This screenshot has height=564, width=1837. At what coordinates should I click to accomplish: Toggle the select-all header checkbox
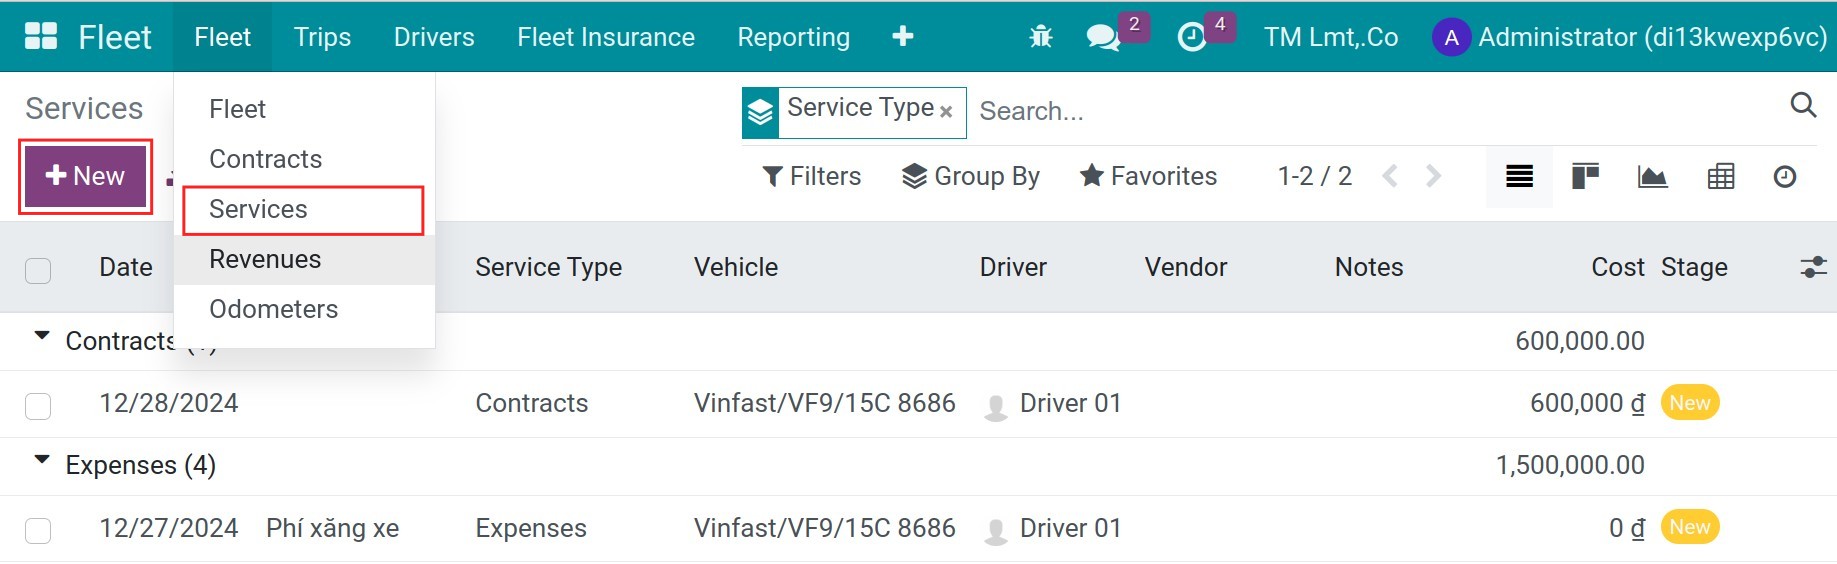(x=38, y=270)
